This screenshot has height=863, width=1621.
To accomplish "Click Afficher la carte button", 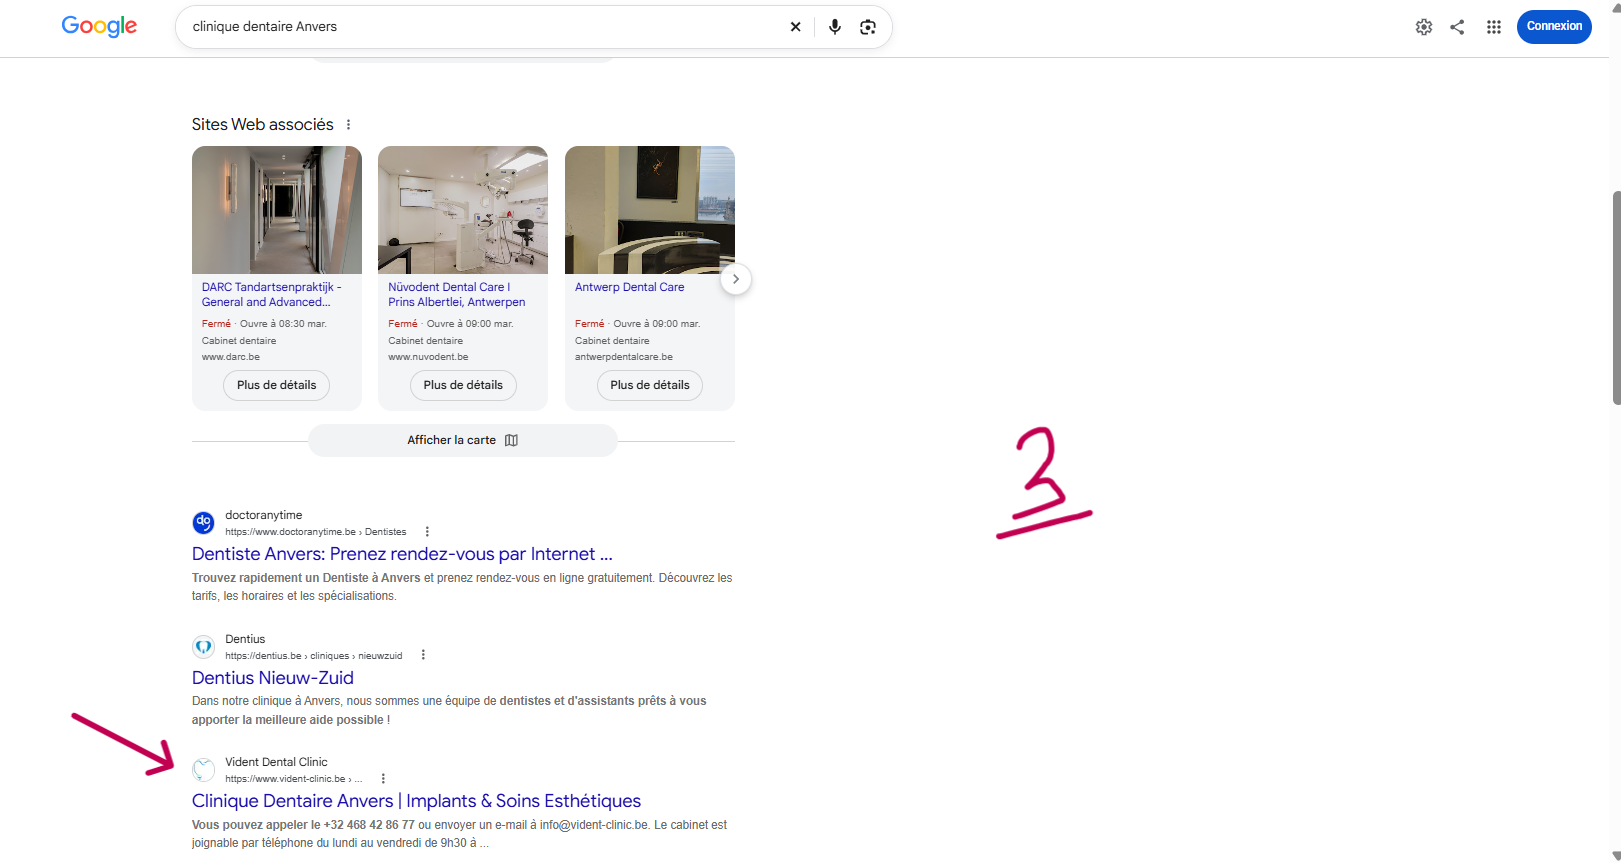I will pos(463,440).
